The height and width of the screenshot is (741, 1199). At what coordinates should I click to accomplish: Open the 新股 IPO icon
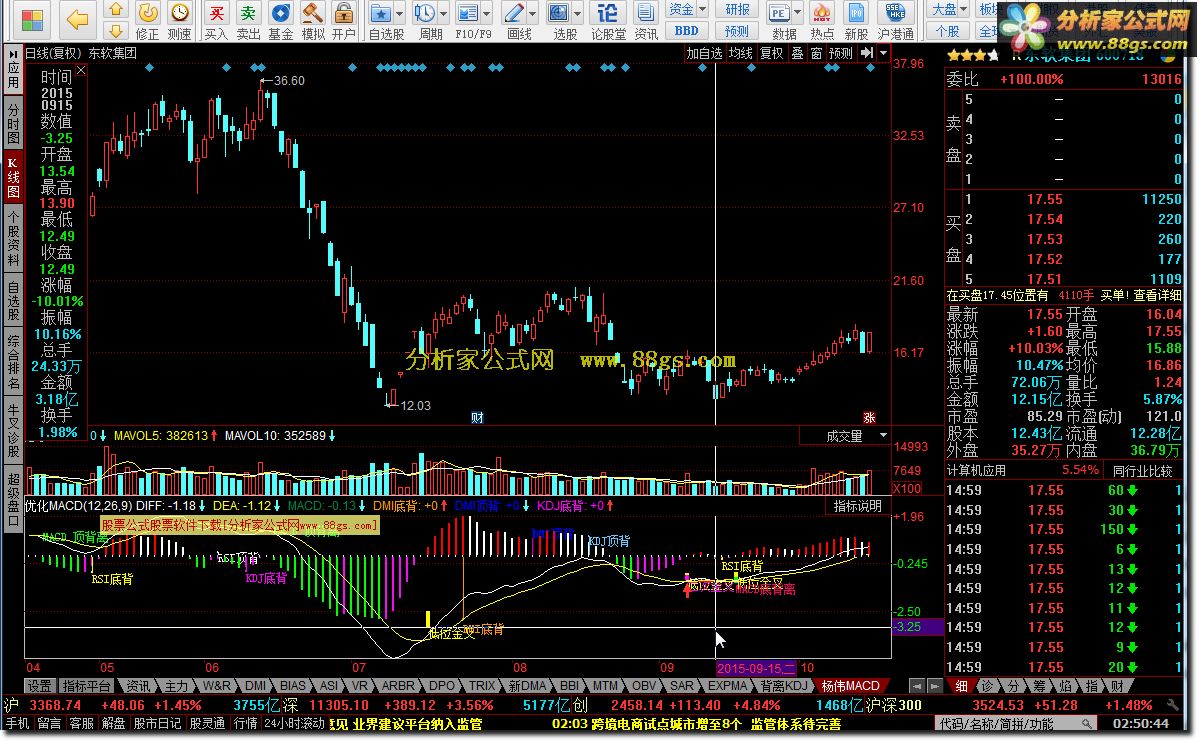856,21
